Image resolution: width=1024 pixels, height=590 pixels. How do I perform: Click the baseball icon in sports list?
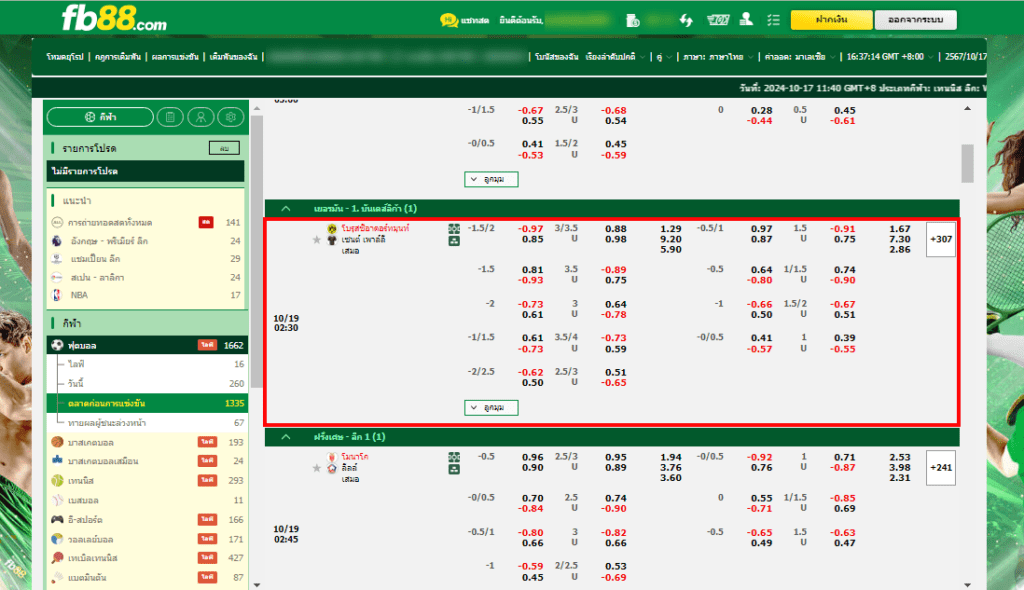coord(57,500)
